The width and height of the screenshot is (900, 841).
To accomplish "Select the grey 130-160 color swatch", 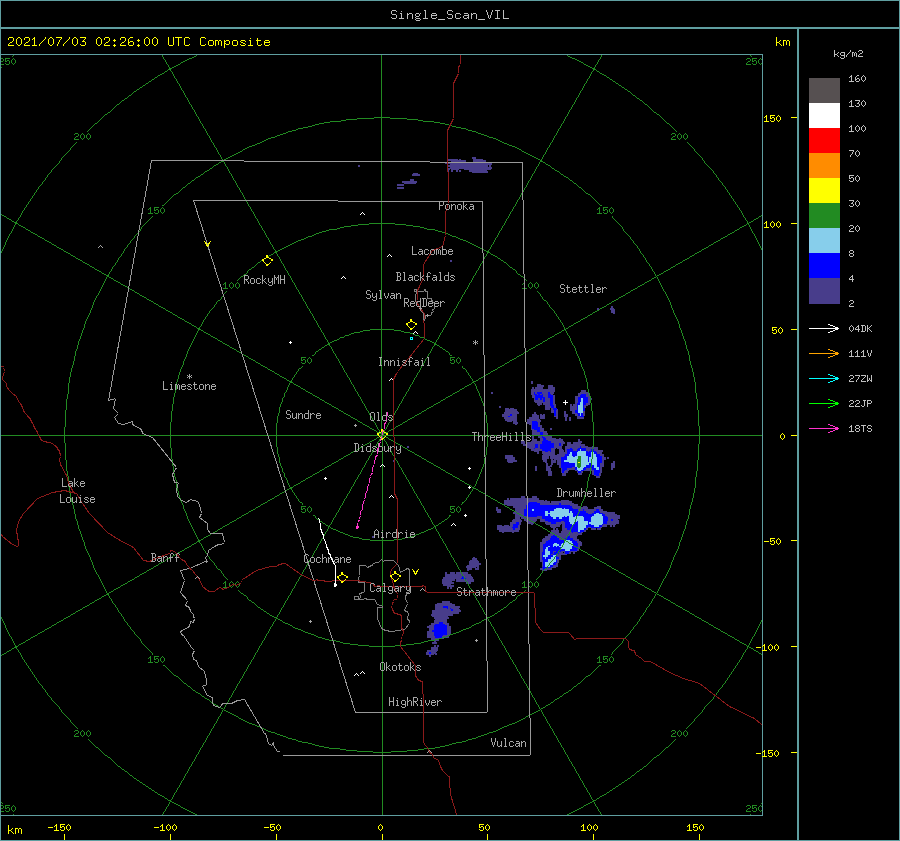I will [x=824, y=91].
